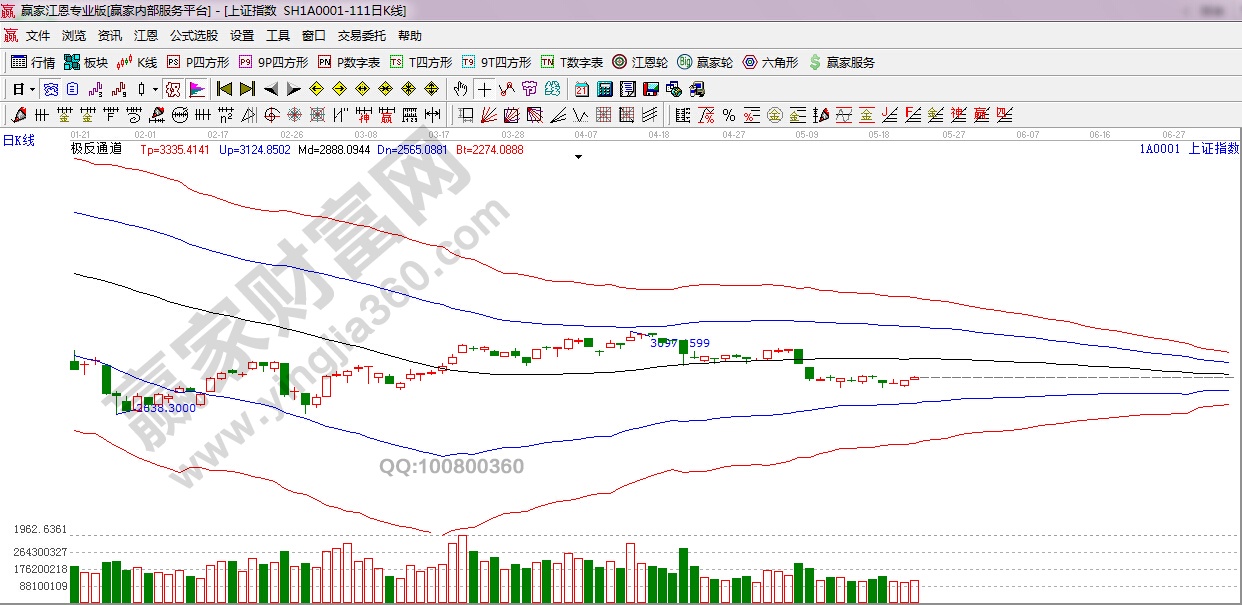Click the percent sign drawing tool
The width and height of the screenshot is (1242, 605).
pos(729,115)
